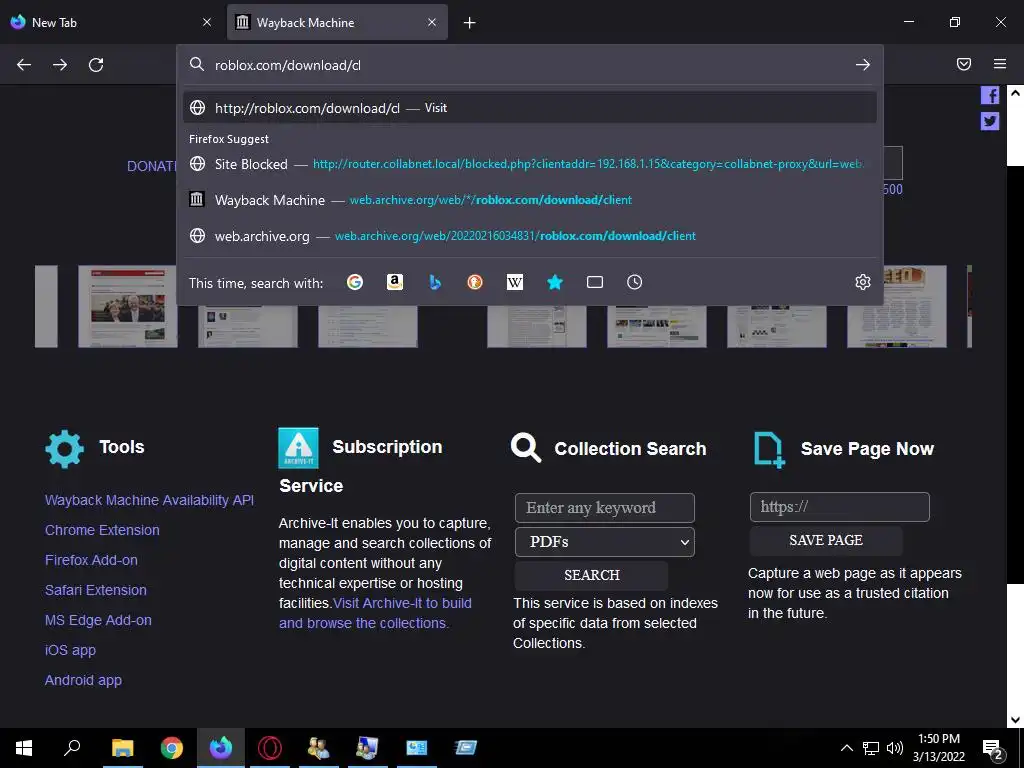1024x768 pixels.
Task: Close the New Tab tab
Action: click(x=207, y=22)
